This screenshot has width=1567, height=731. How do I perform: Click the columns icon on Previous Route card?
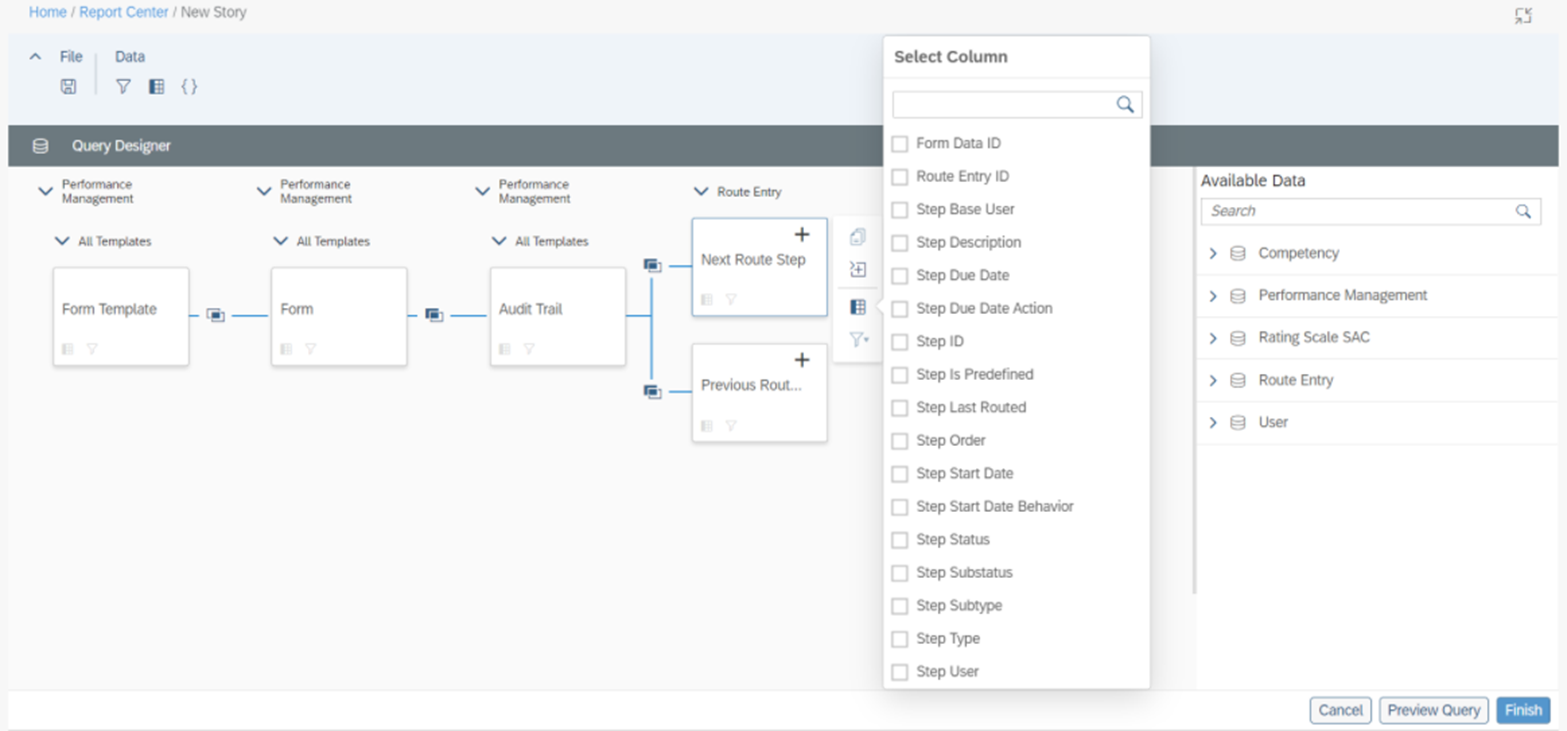coord(707,426)
